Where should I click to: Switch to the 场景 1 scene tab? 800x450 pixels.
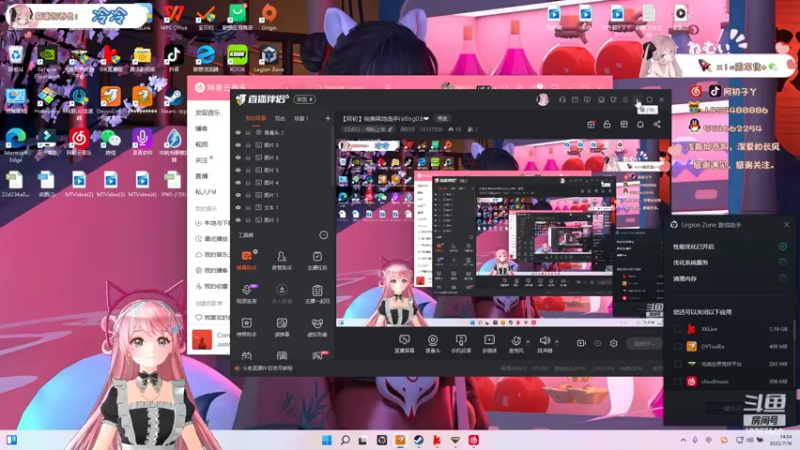point(301,118)
